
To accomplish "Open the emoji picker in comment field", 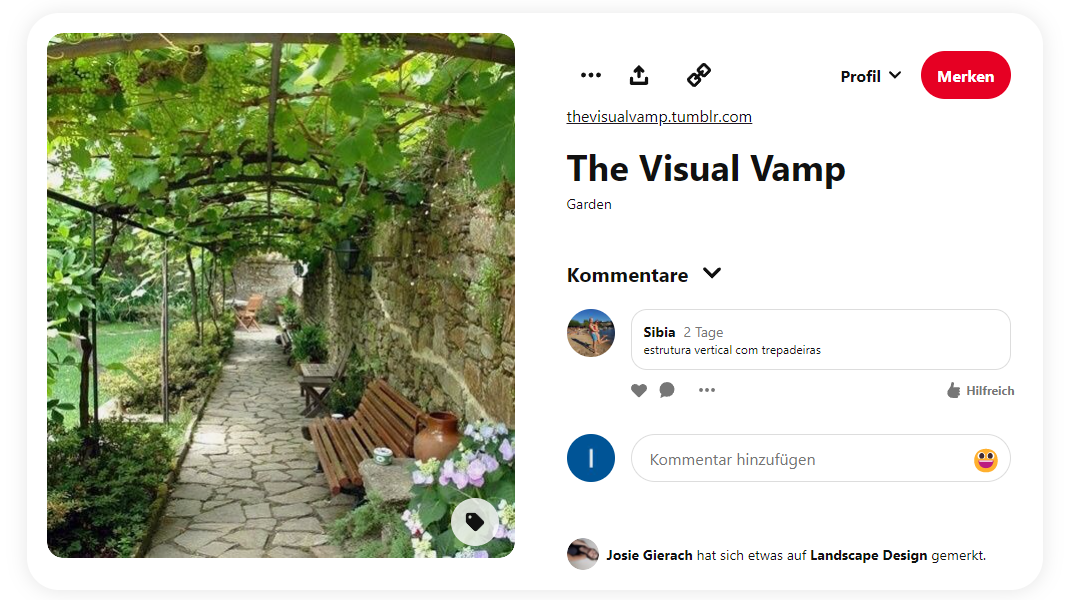I will 986,460.
